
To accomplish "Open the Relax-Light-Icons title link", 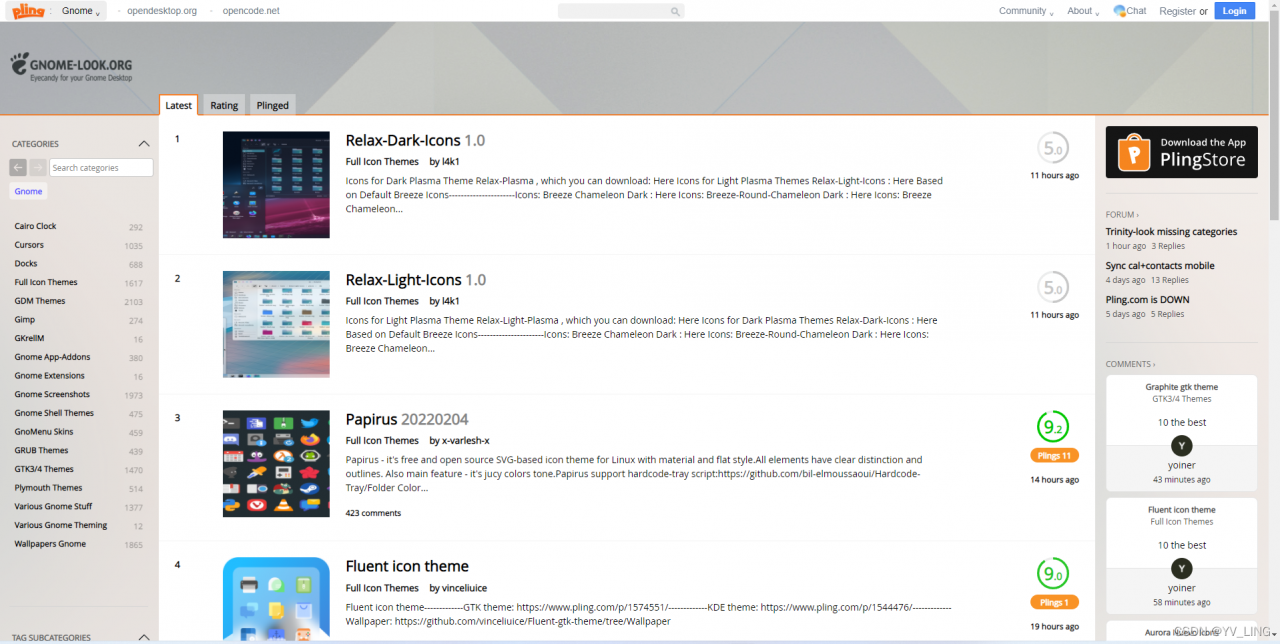I will [417, 280].
